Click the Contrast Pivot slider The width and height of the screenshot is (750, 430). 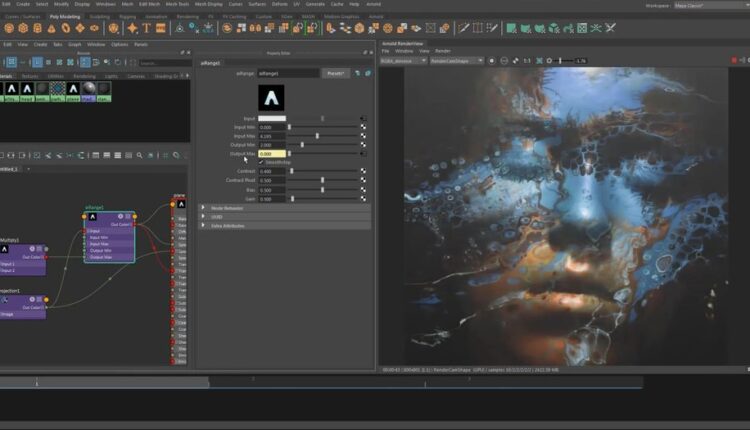tap(324, 180)
